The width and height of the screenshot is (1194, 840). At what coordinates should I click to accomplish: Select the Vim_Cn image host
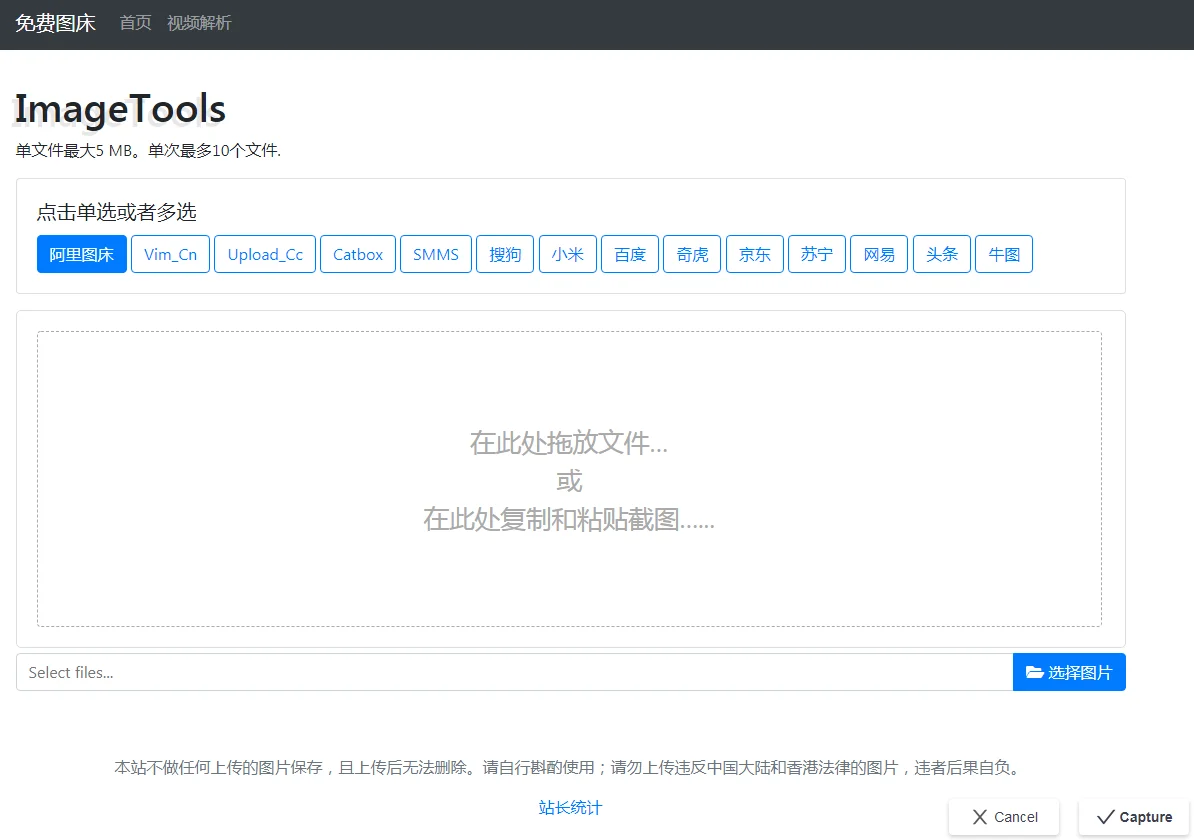tap(171, 254)
